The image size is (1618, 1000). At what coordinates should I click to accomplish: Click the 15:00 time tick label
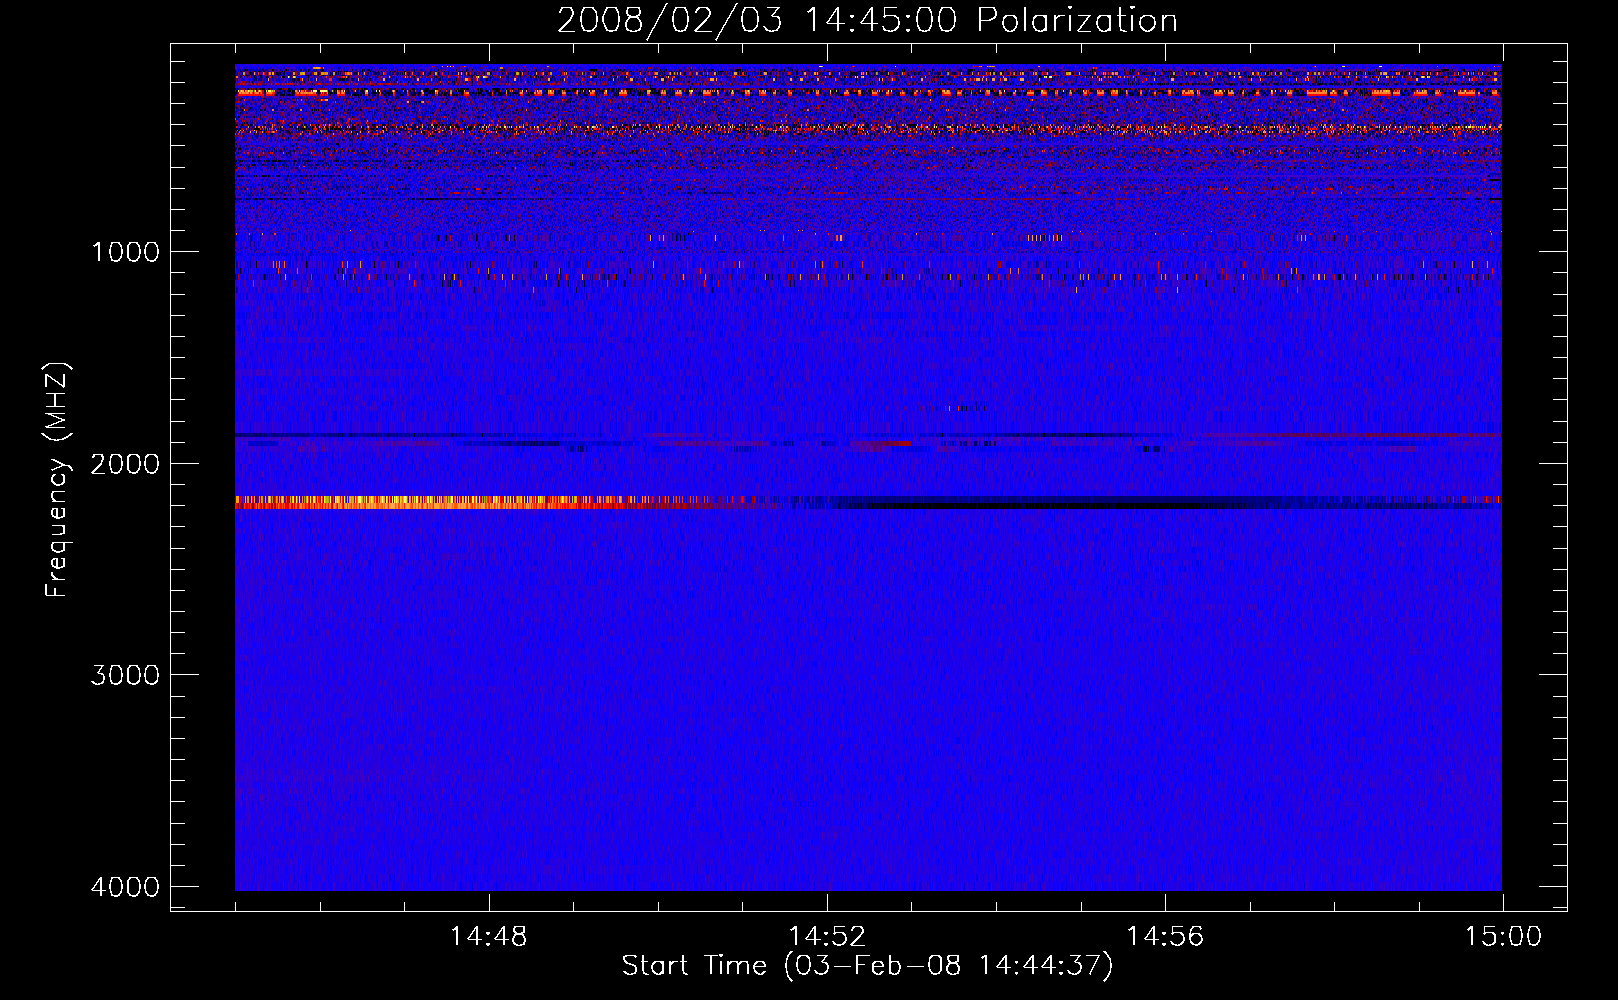coord(1503,937)
